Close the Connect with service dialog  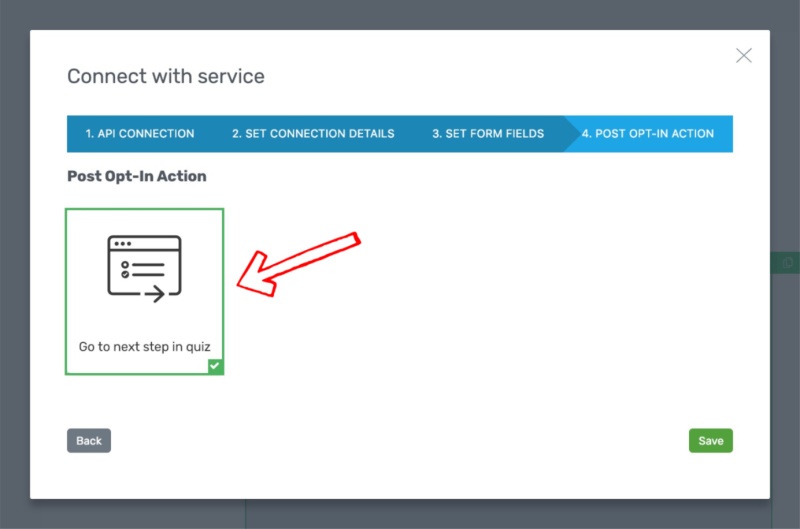click(743, 55)
